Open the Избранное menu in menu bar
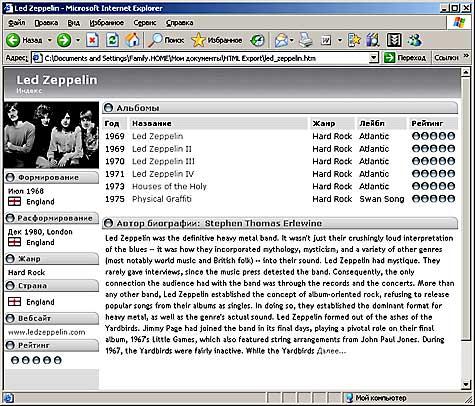 pos(106,23)
